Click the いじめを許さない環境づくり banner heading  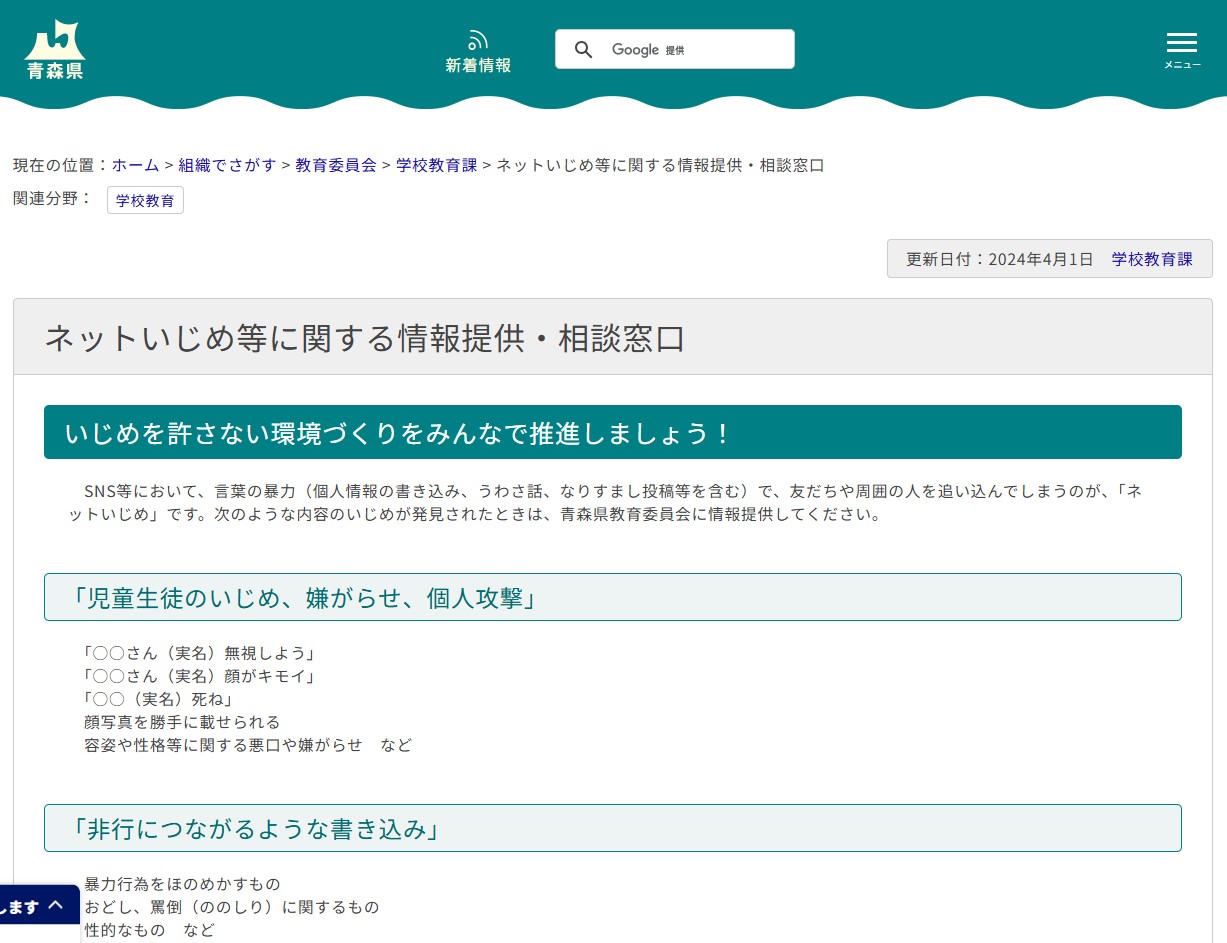[x=396, y=432]
